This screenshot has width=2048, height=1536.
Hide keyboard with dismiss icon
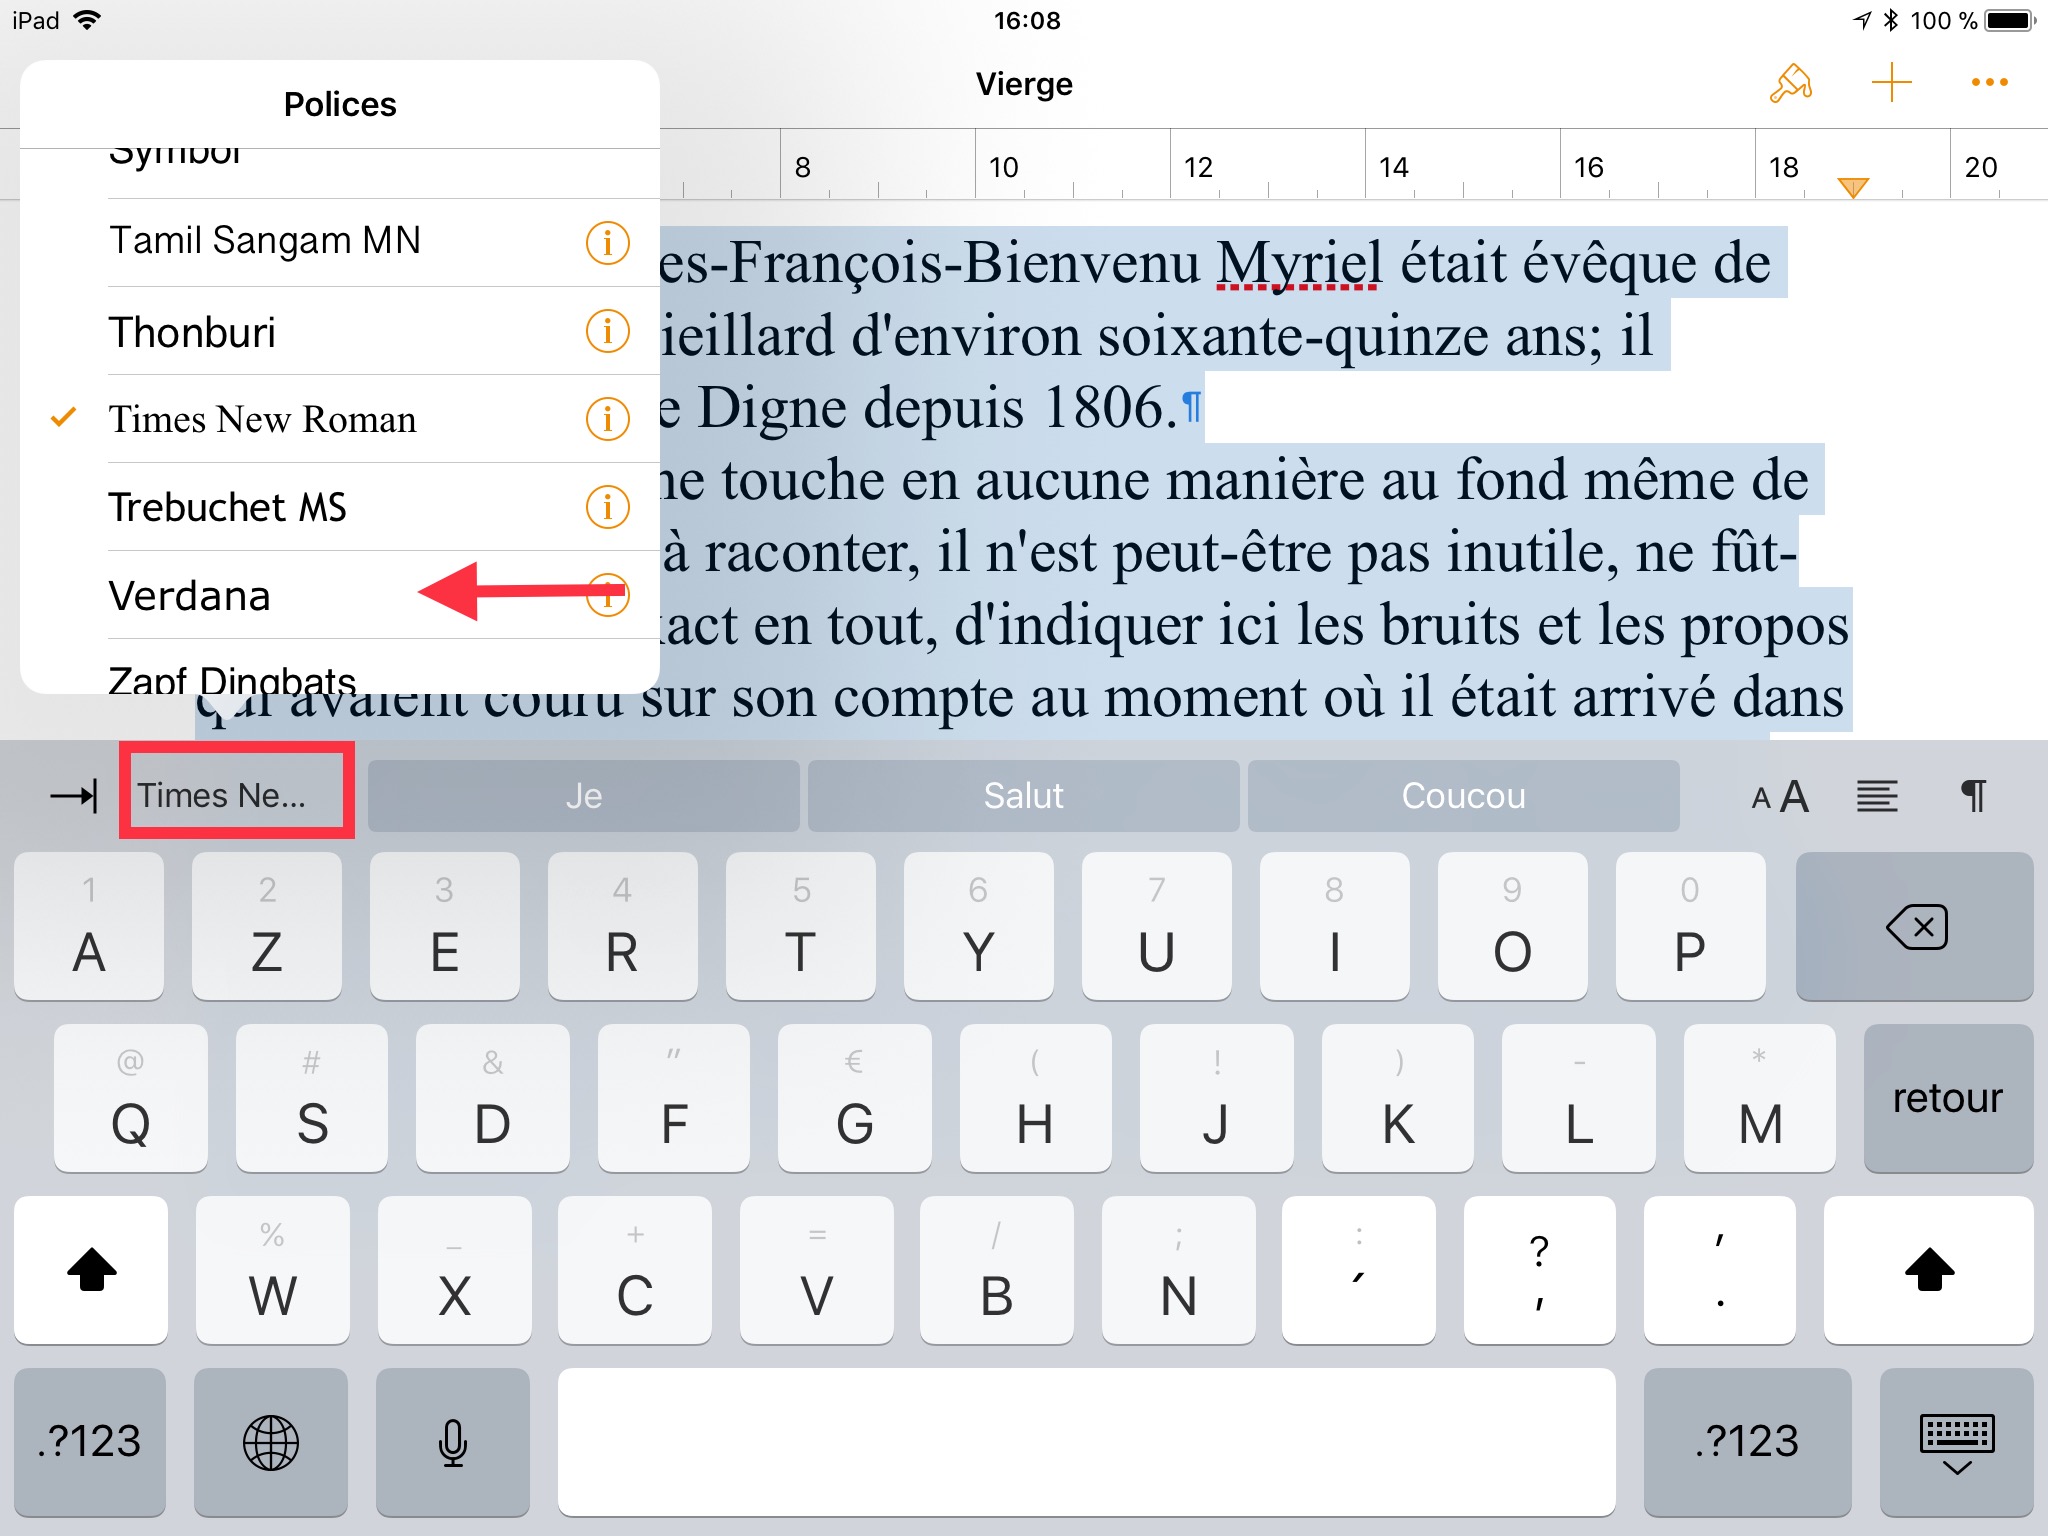coord(1956,1443)
